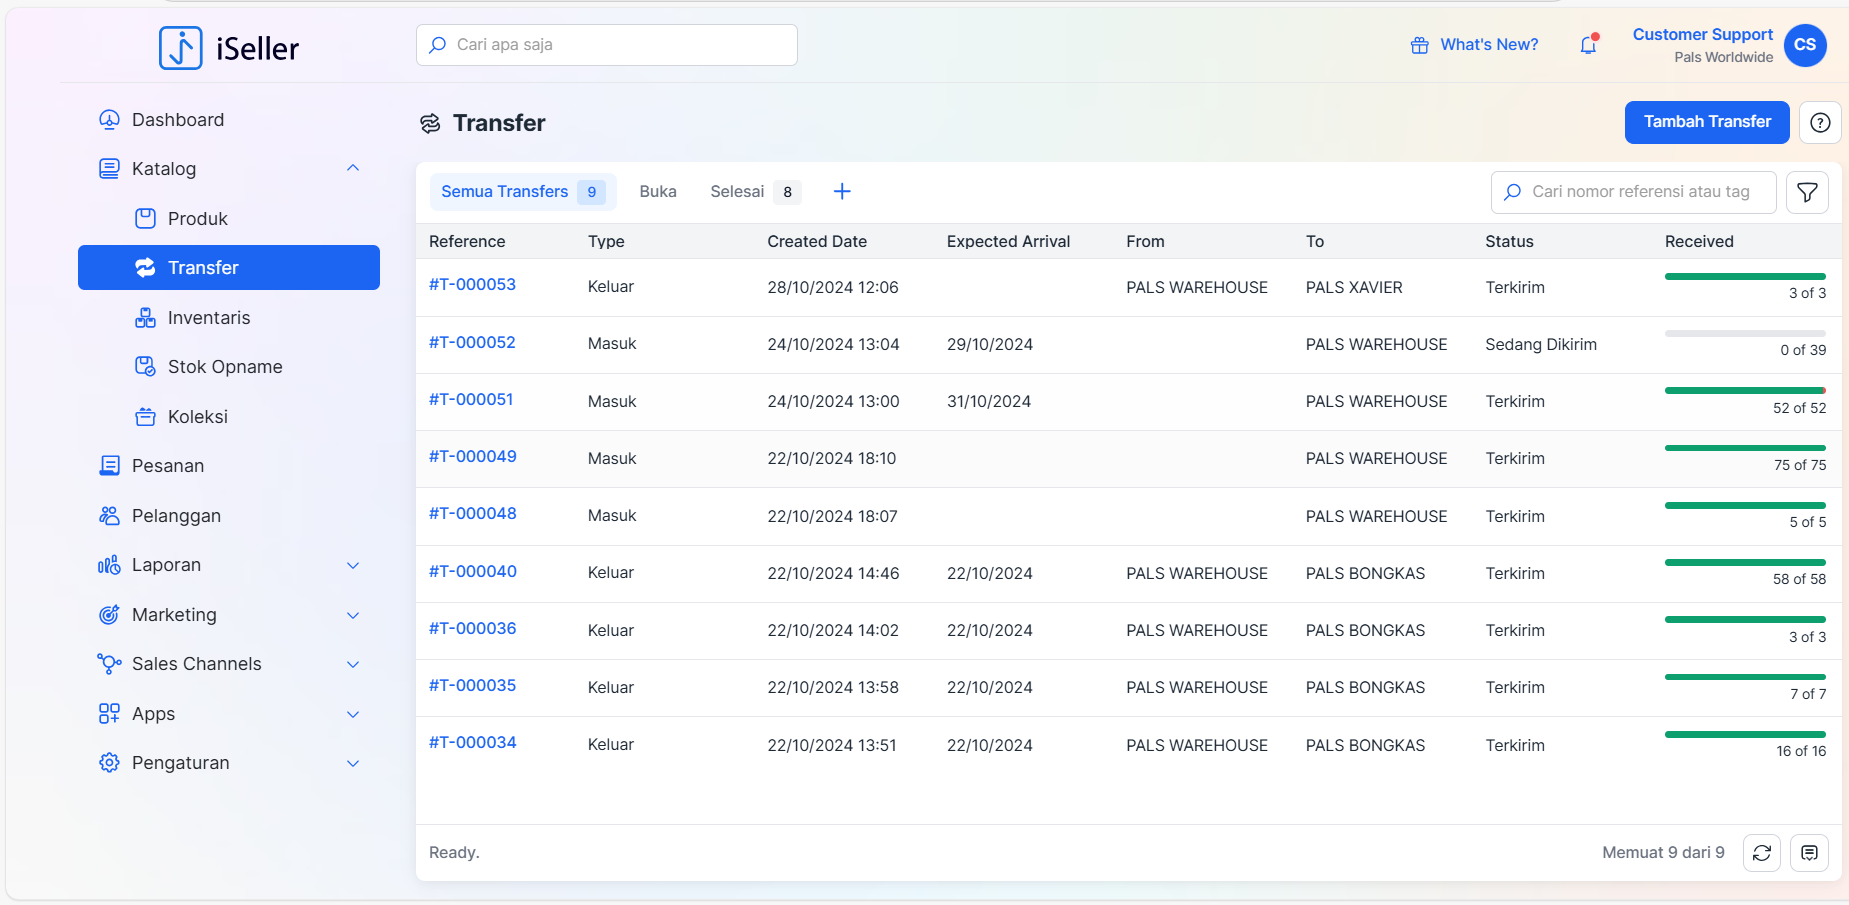1849x905 pixels.
Task: Click the search magnifier in reference search
Action: click(x=1513, y=192)
